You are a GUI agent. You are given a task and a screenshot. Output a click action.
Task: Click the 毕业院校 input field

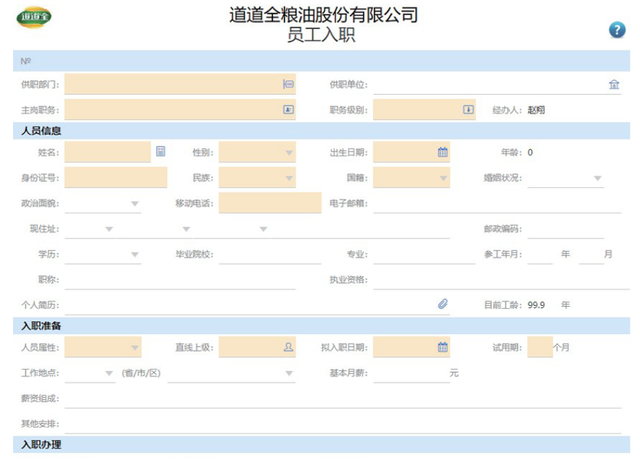270,254
